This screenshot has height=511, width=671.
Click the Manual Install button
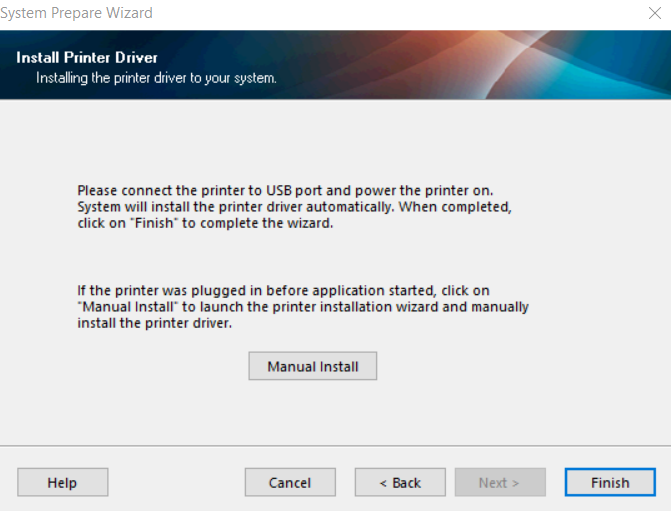(312, 367)
